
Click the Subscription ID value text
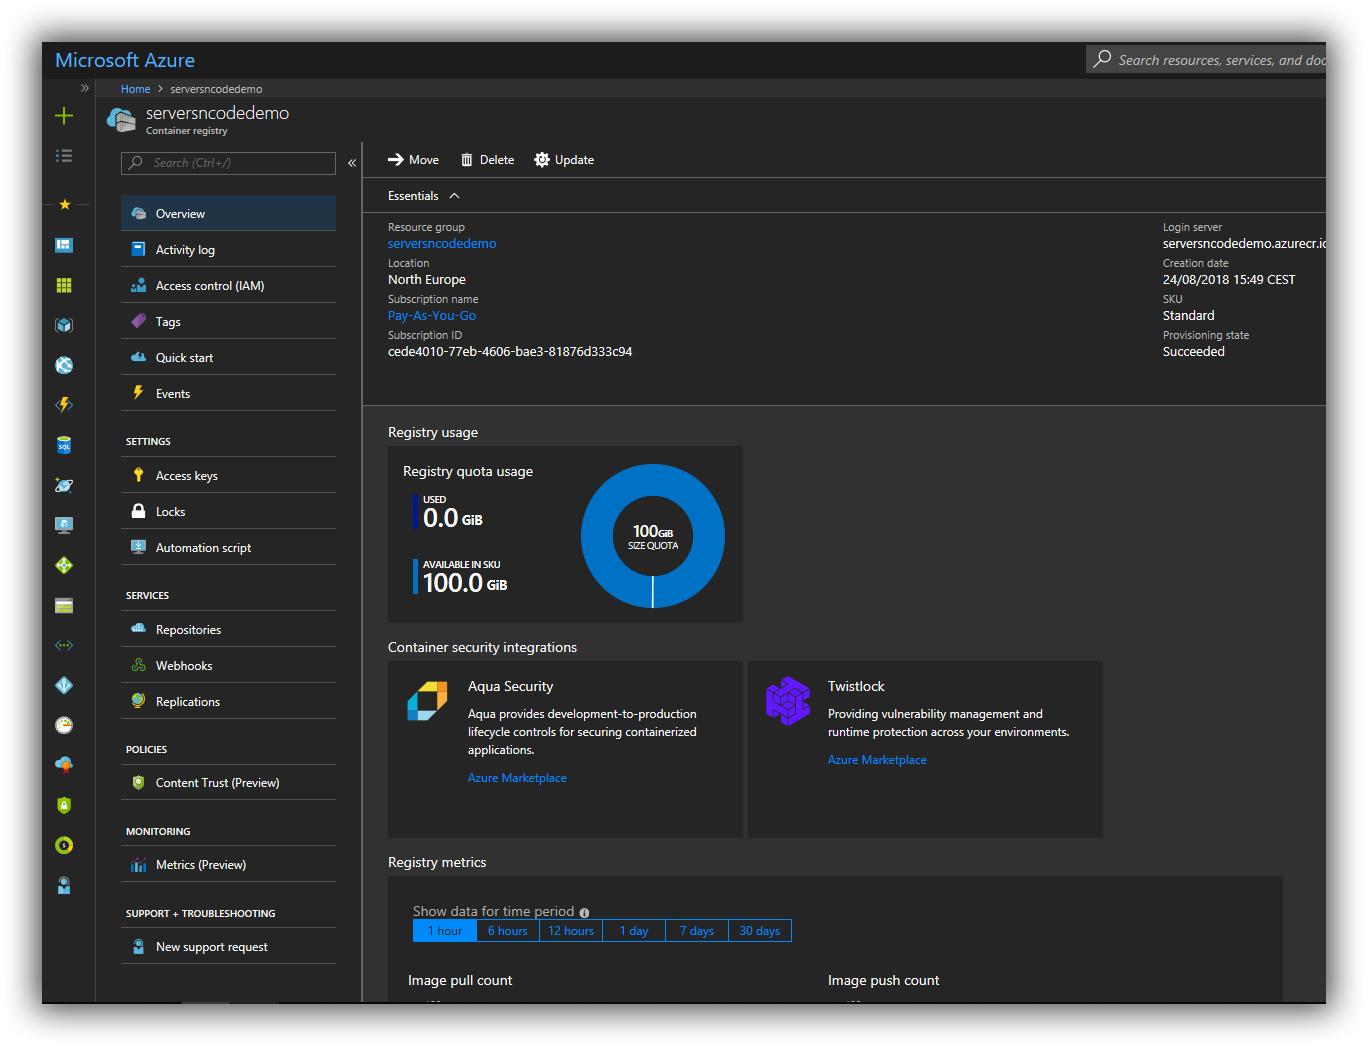[x=510, y=351]
